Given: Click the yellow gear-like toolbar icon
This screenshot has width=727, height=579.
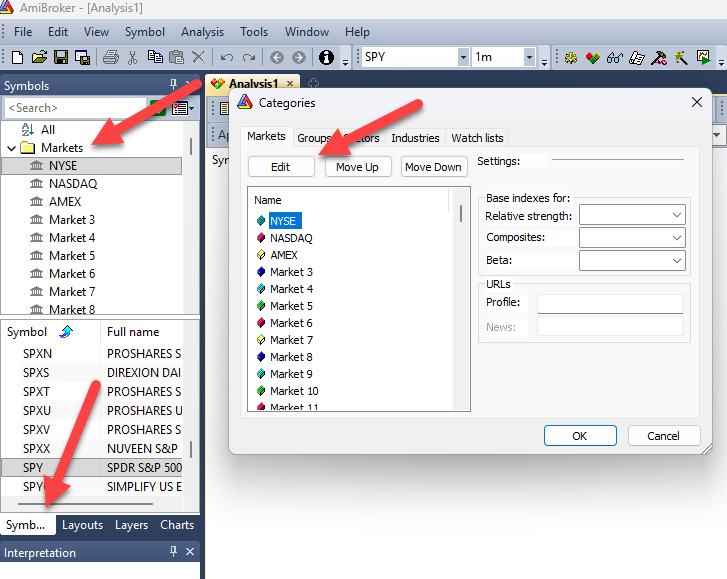Looking at the screenshot, I should (571, 58).
